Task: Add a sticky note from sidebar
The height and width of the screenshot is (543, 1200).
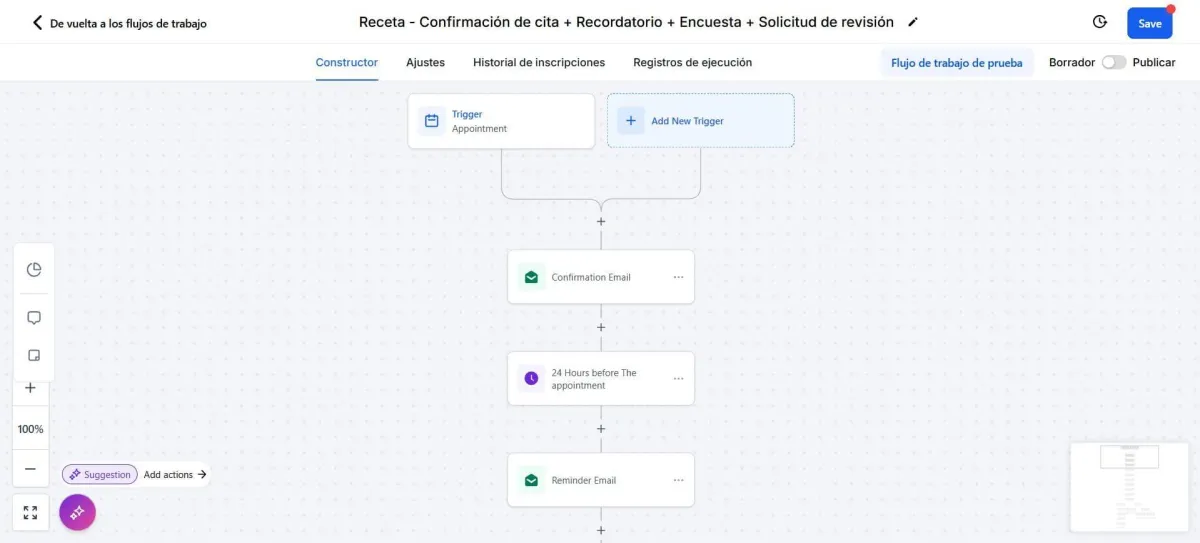Action: pyautogui.click(x=33, y=356)
